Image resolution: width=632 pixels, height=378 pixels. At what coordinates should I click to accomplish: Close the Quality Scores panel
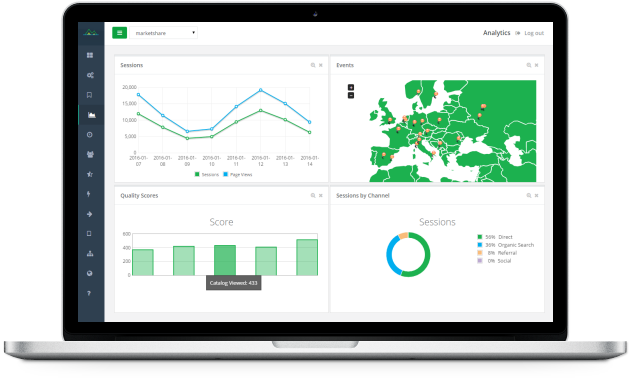pos(321,195)
